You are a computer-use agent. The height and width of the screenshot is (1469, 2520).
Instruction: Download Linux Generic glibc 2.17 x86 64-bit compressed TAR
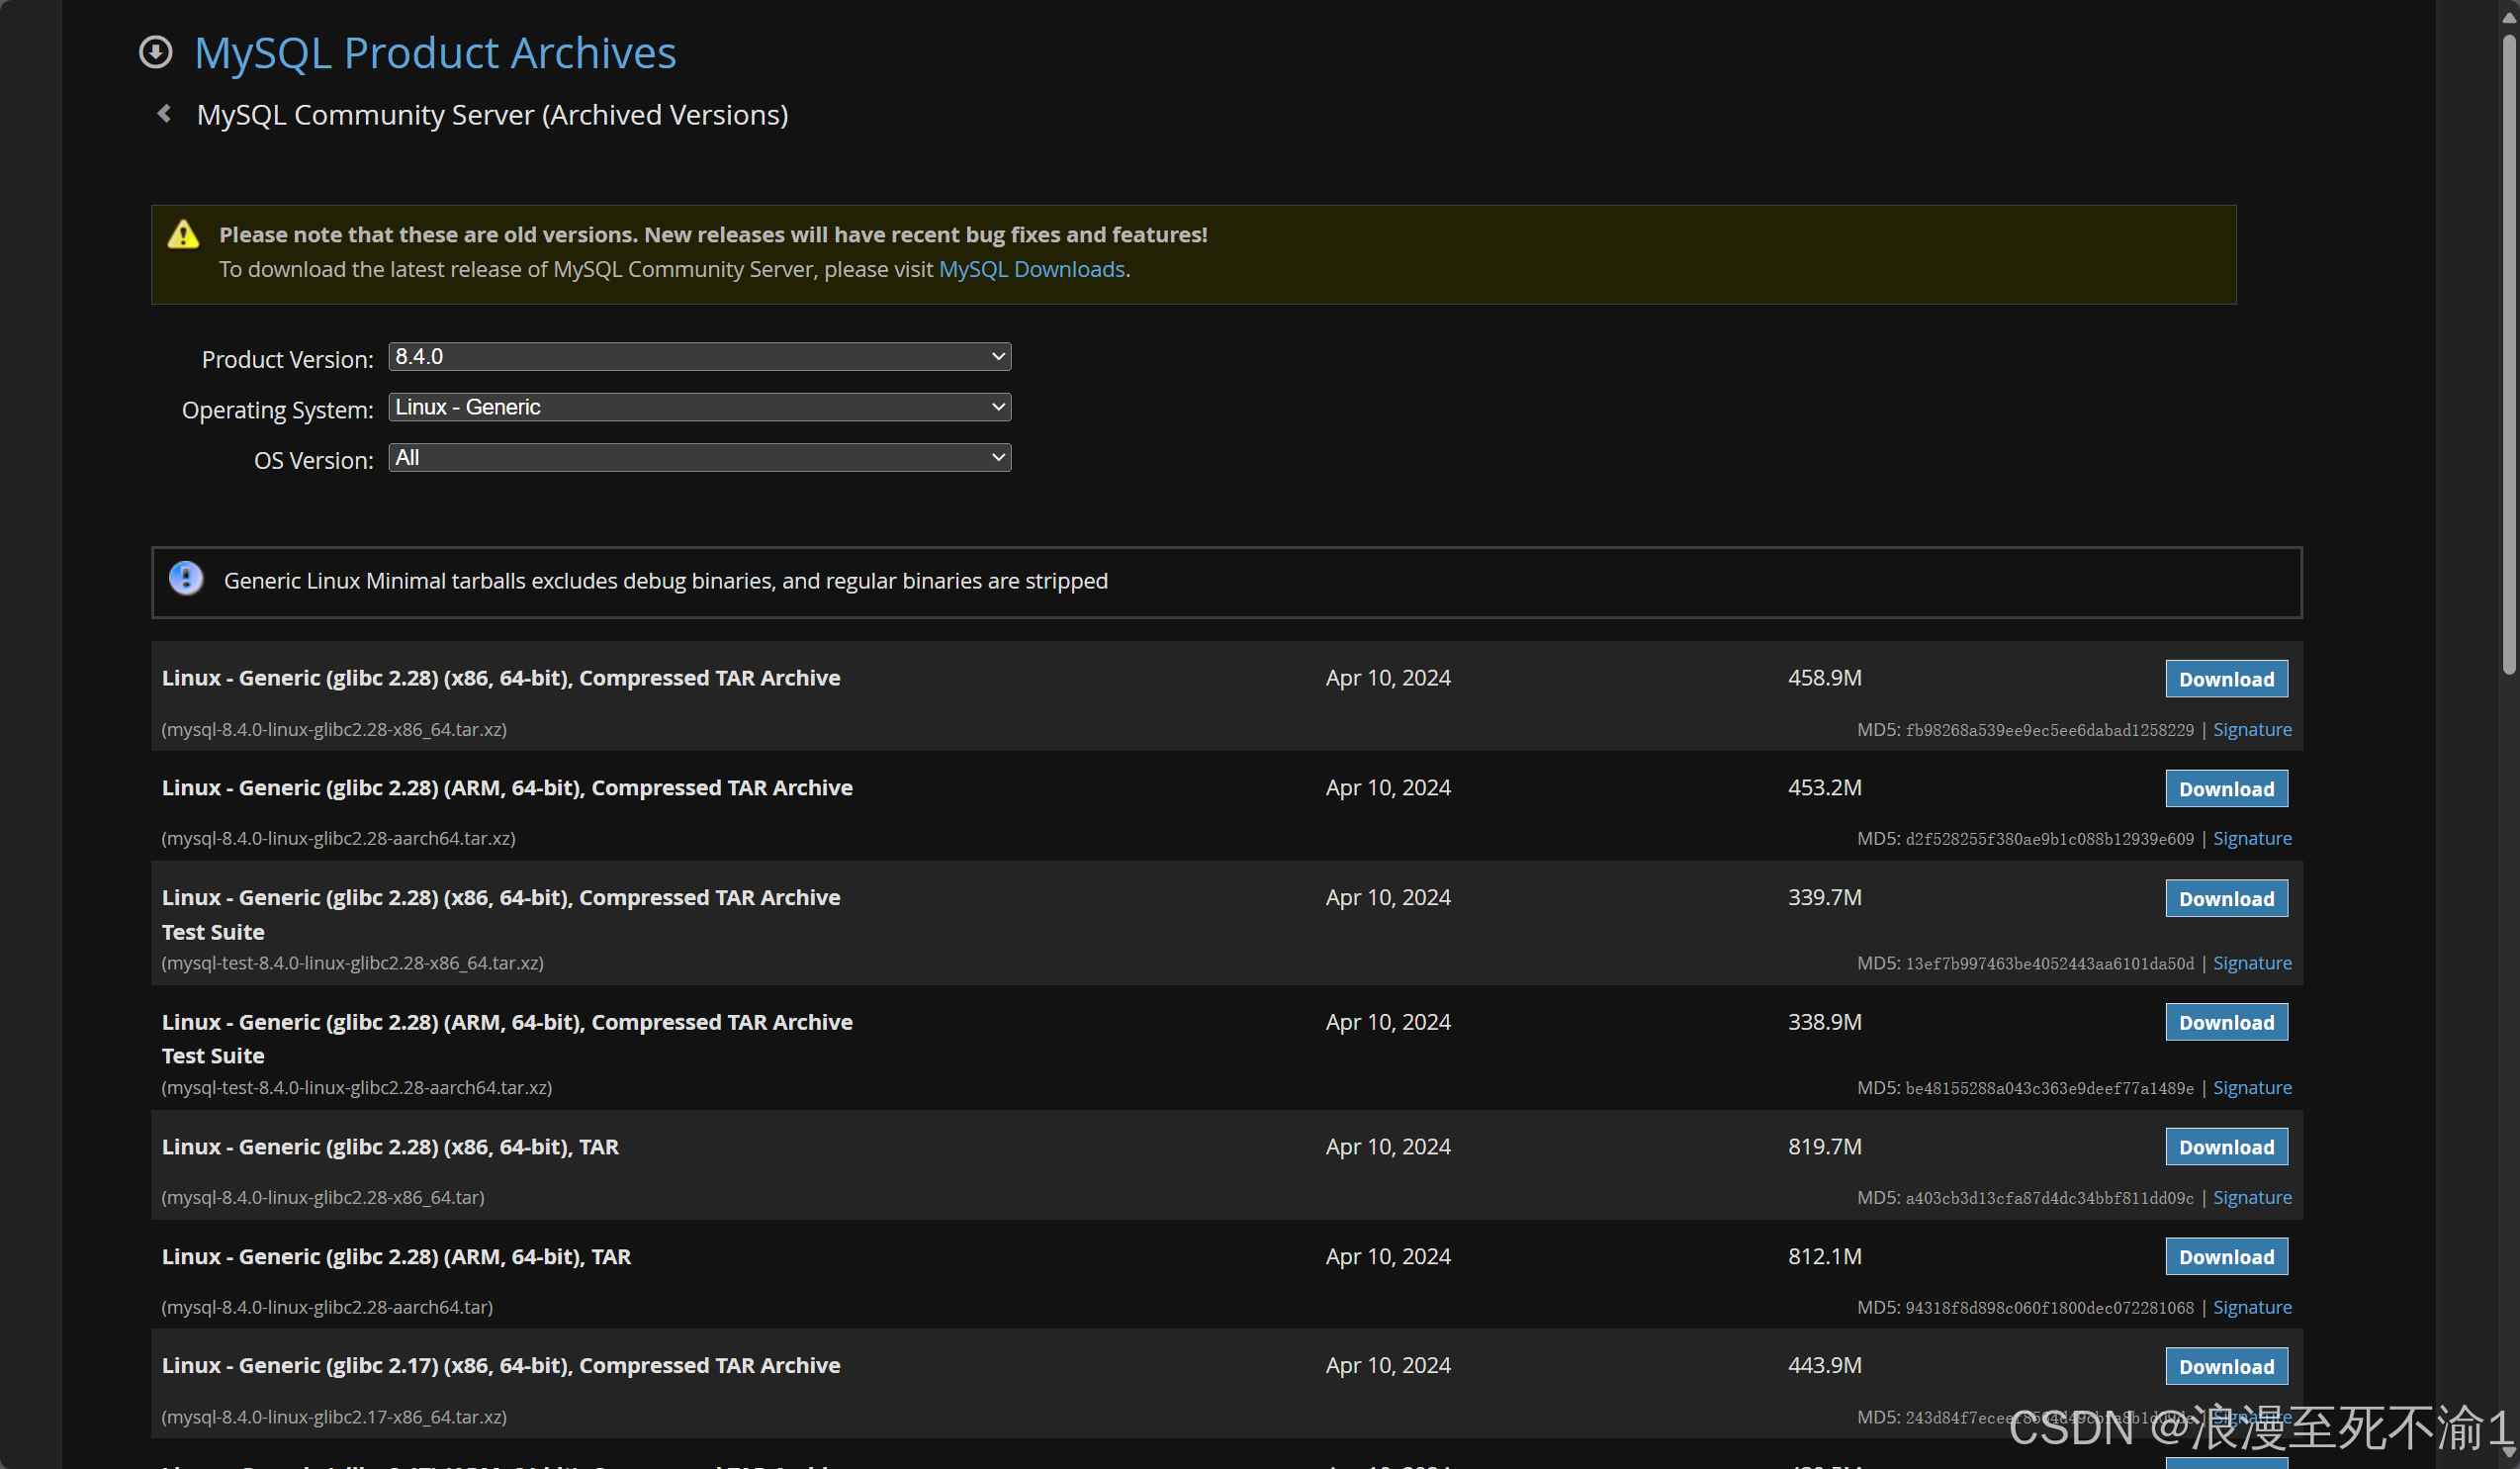pyautogui.click(x=2226, y=1366)
